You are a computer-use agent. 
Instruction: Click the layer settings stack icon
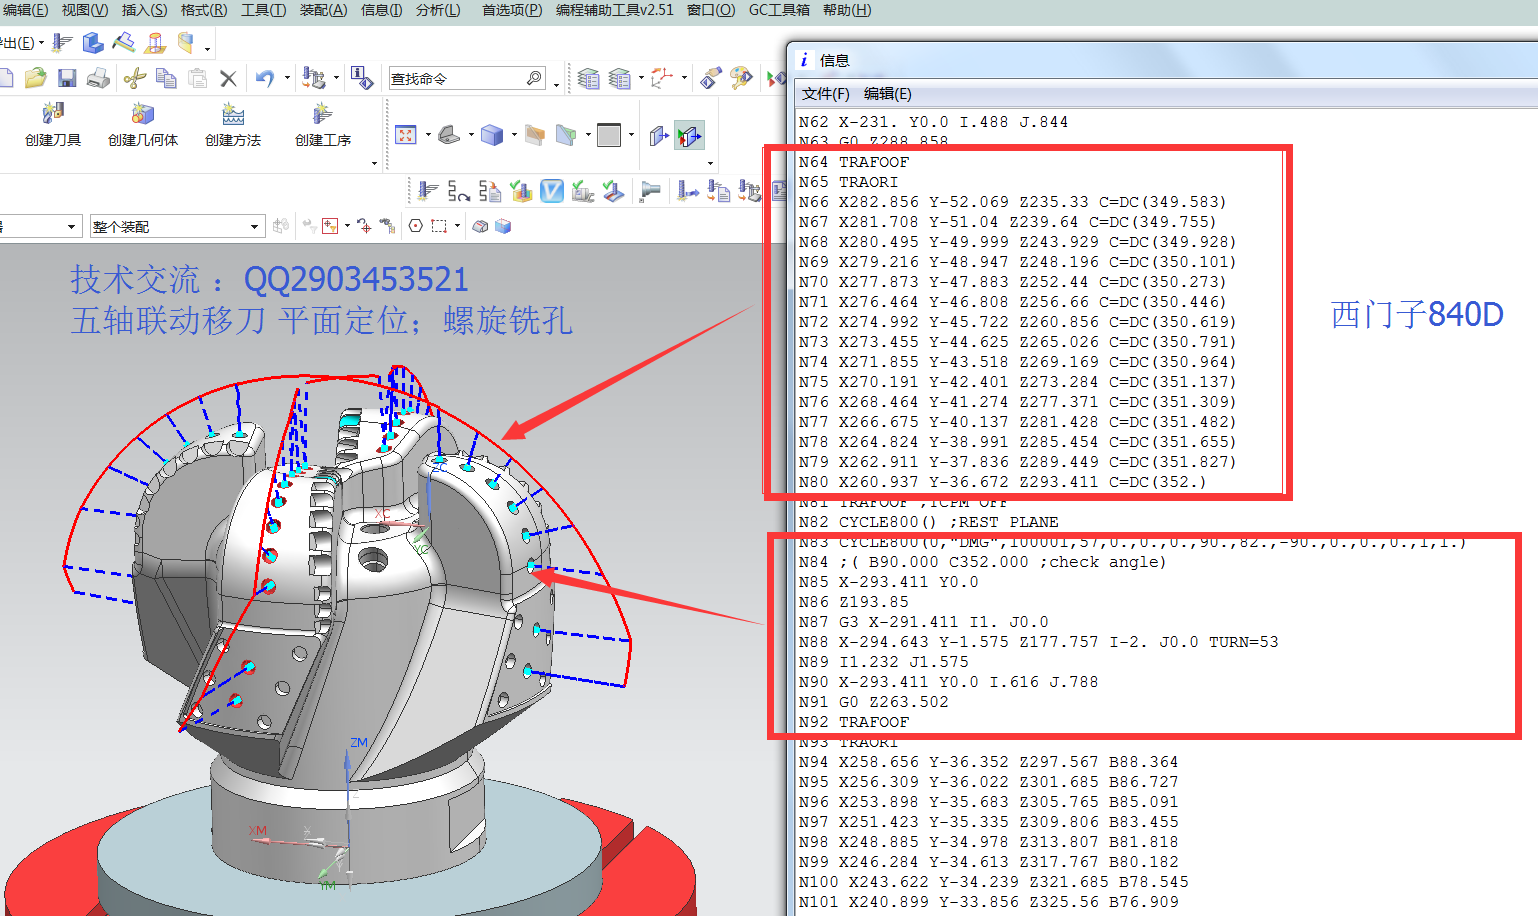[x=589, y=78]
